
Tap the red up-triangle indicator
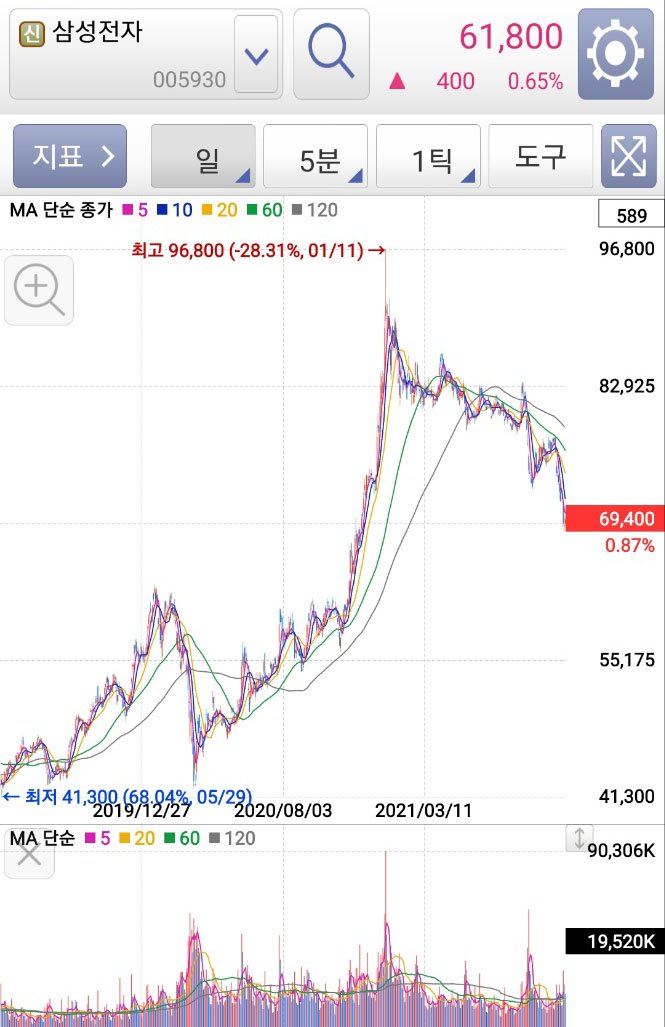(x=397, y=81)
